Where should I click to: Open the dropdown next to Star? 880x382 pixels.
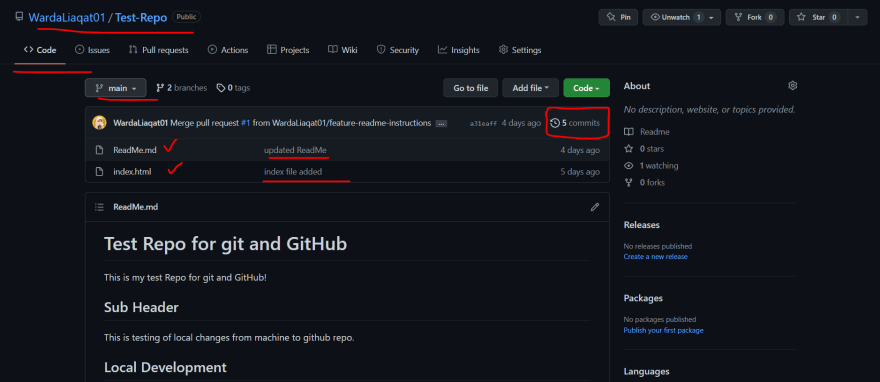coord(857,17)
